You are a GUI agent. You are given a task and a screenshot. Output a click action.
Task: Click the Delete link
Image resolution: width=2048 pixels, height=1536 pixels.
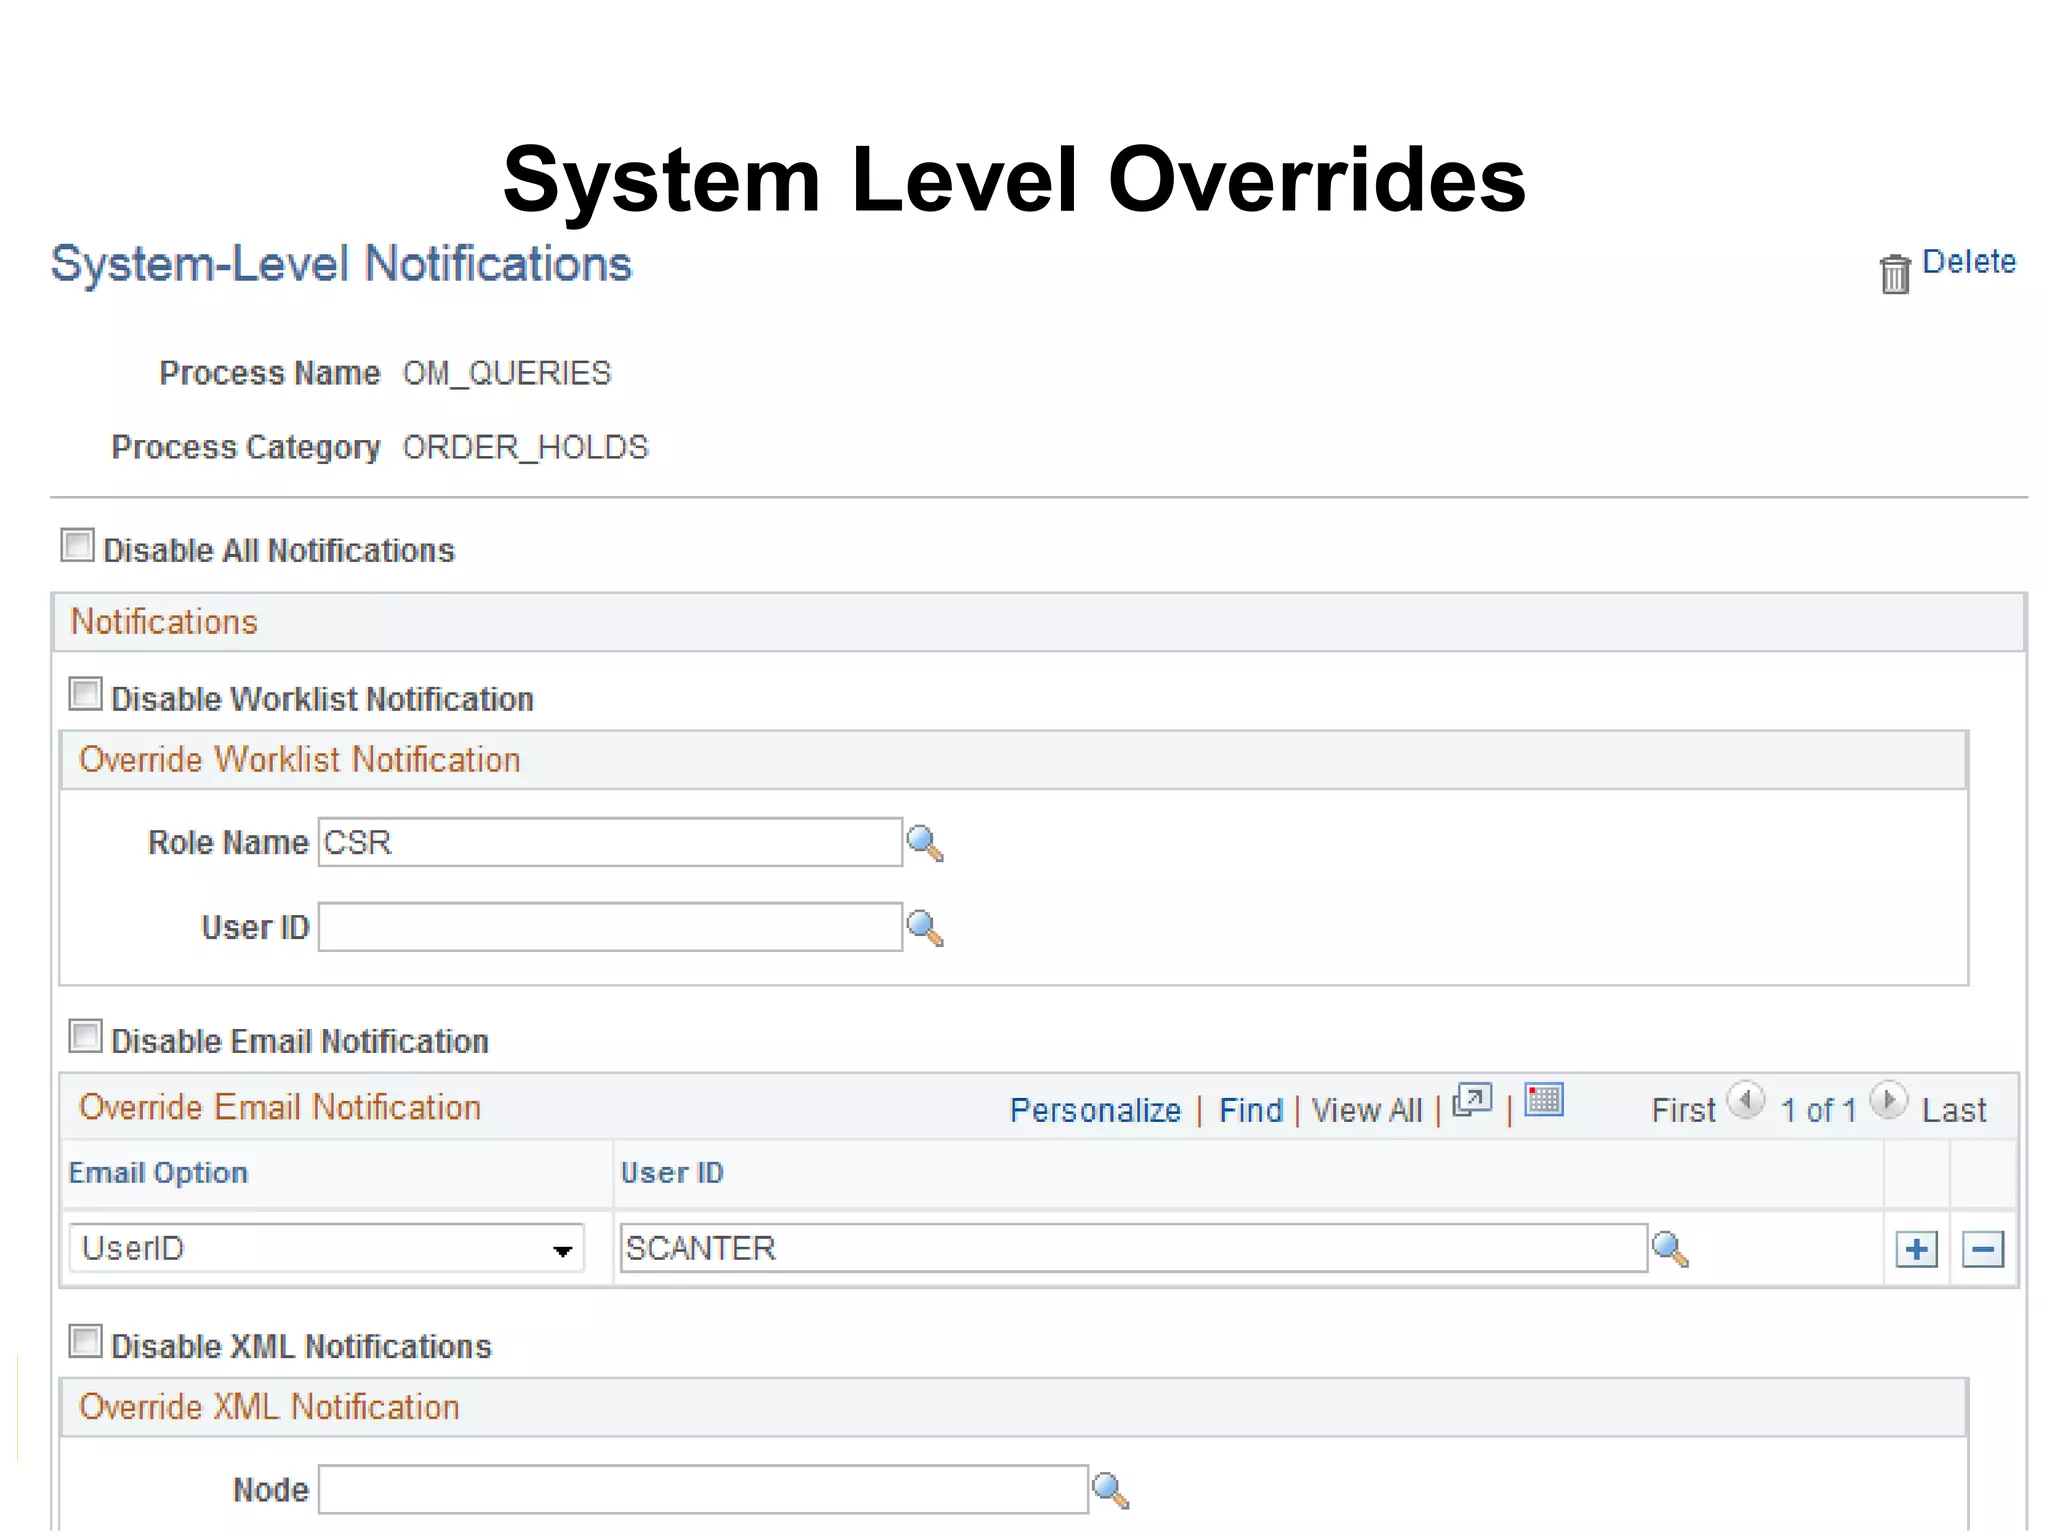tap(1968, 262)
